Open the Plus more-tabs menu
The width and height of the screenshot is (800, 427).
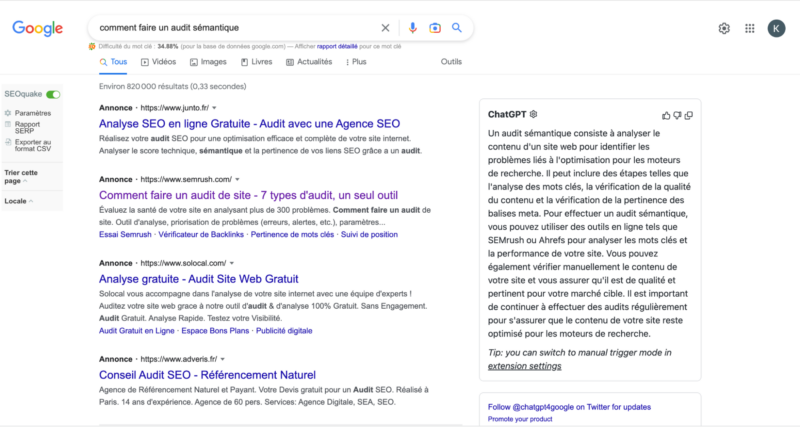pos(356,62)
